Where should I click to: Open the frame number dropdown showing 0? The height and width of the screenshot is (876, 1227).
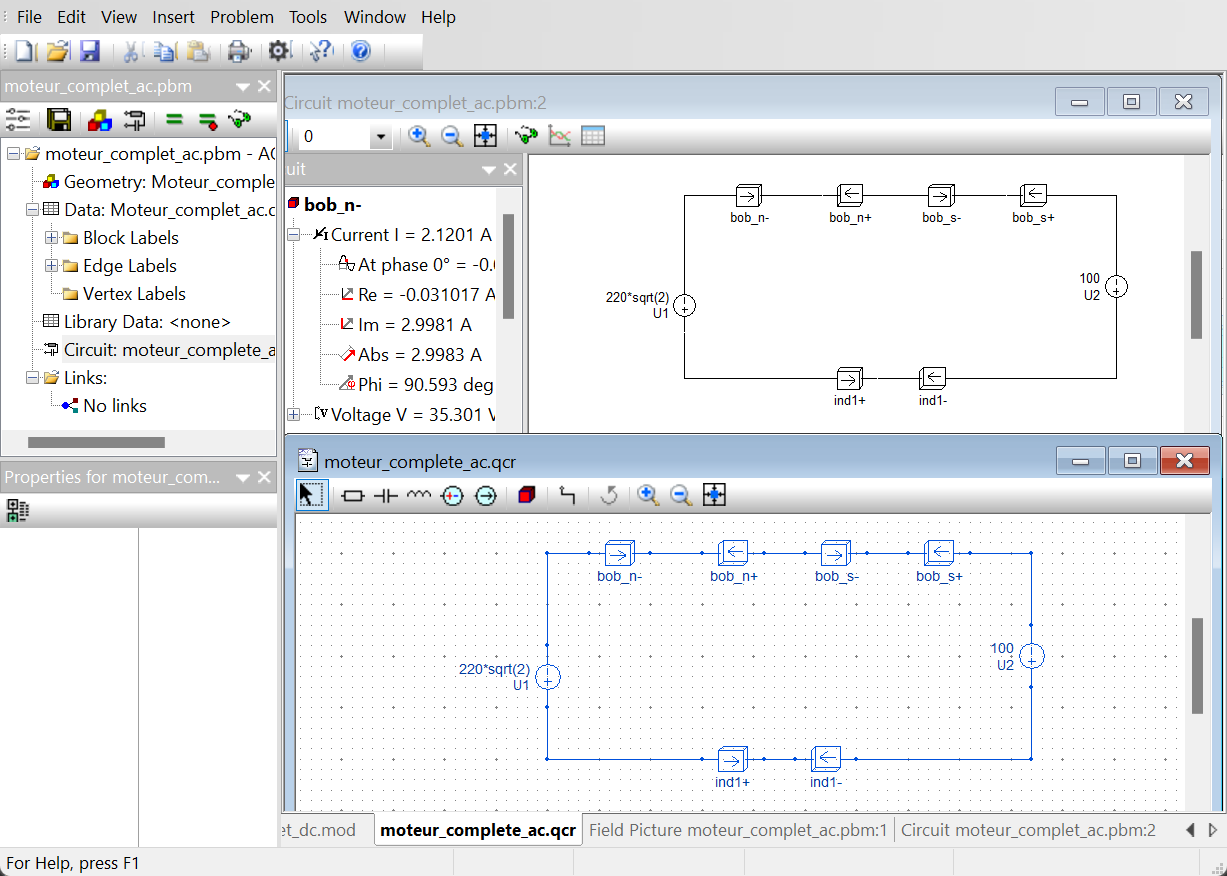click(x=380, y=137)
